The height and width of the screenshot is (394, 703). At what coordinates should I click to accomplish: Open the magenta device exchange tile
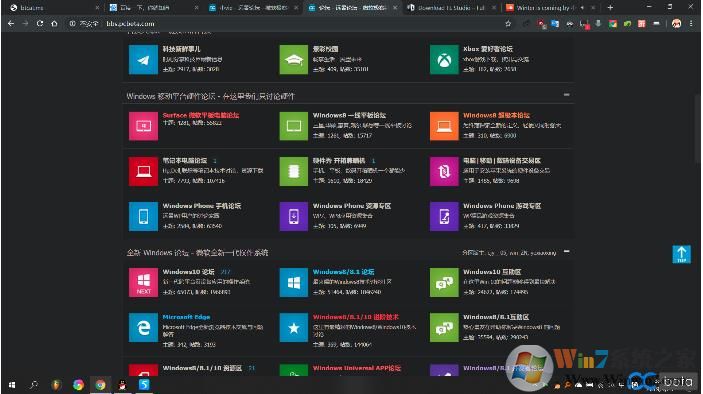click(444, 171)
